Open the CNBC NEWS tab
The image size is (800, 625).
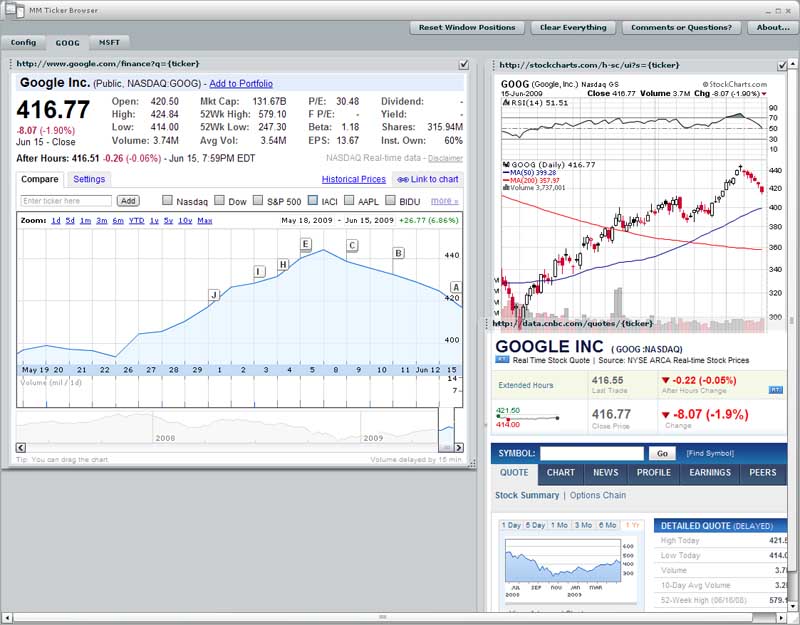coord(606,473)
